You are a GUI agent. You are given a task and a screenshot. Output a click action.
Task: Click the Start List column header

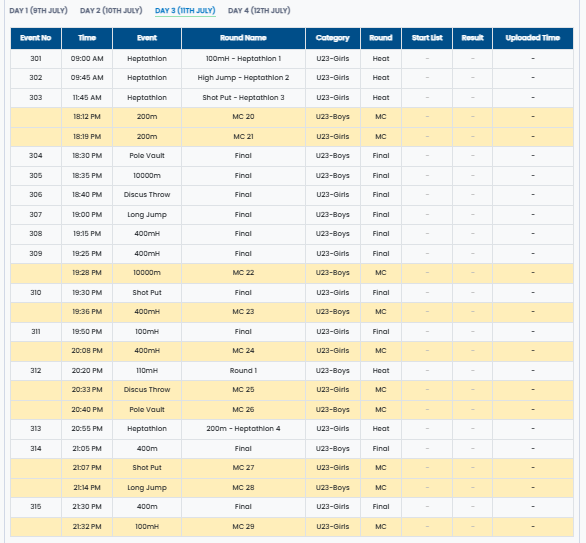[x=427, y=38]
